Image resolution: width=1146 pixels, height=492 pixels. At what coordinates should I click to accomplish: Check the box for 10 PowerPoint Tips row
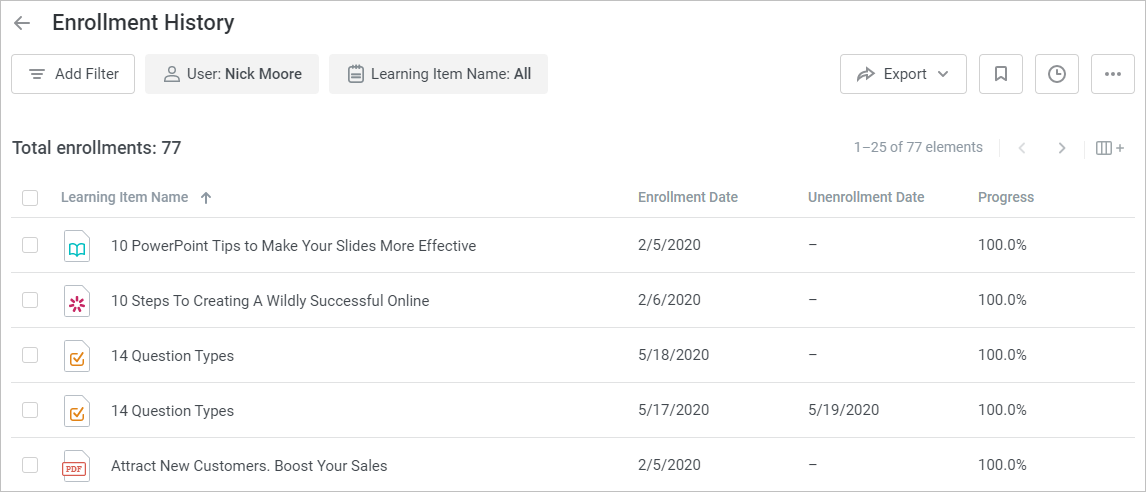tap(30, 245)
